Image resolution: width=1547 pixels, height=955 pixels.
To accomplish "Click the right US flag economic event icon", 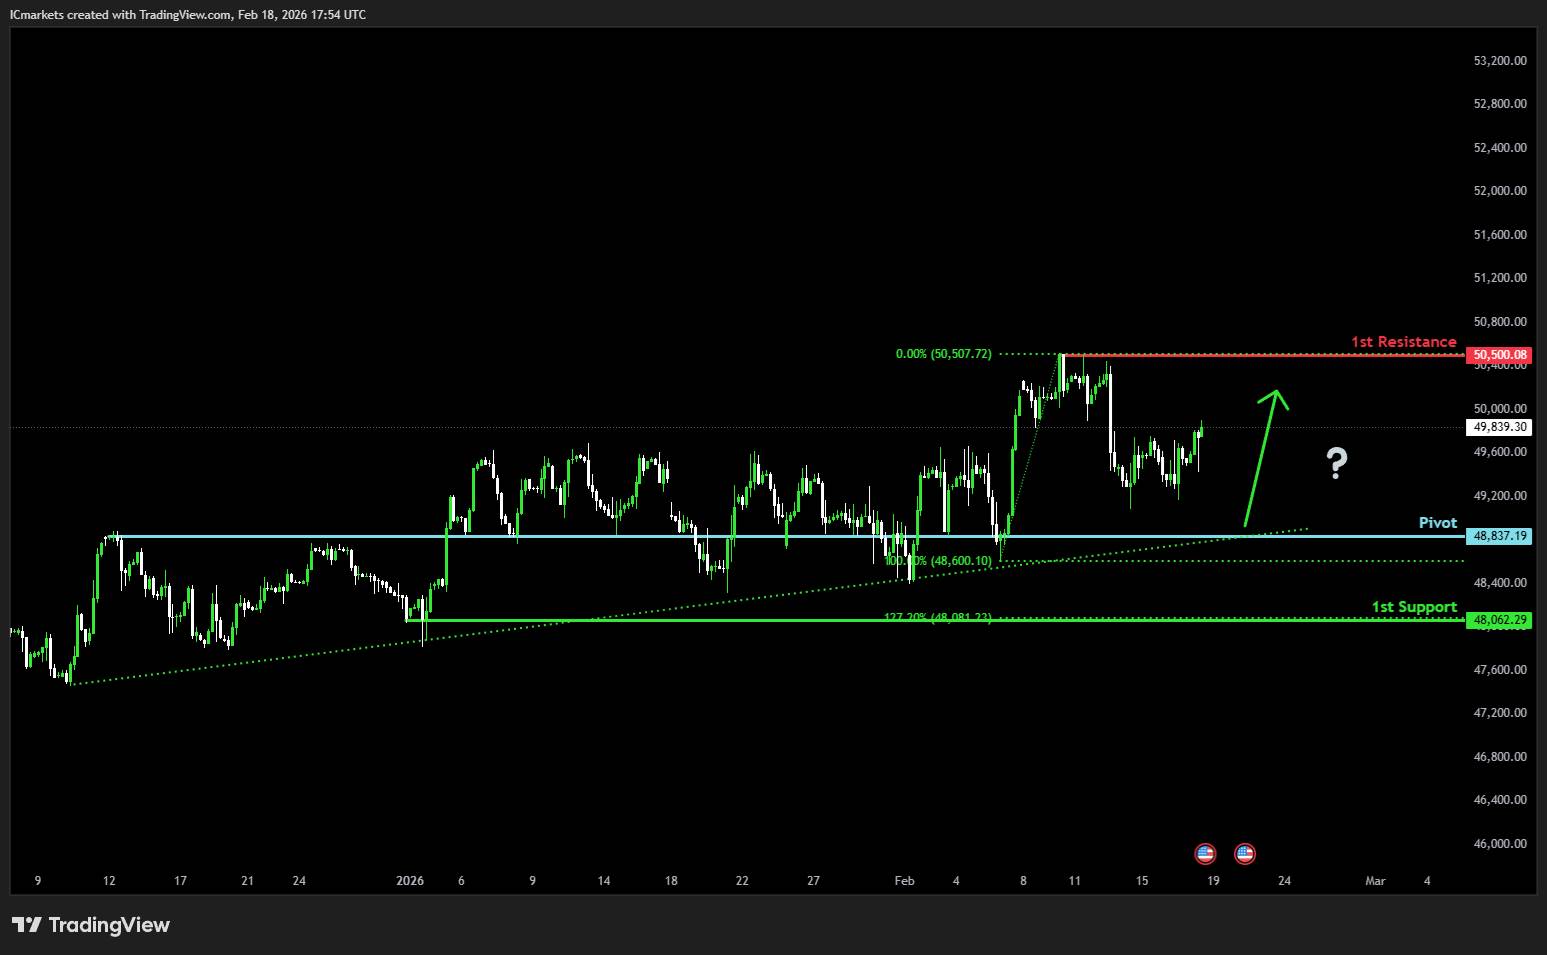I will 1244,853.
